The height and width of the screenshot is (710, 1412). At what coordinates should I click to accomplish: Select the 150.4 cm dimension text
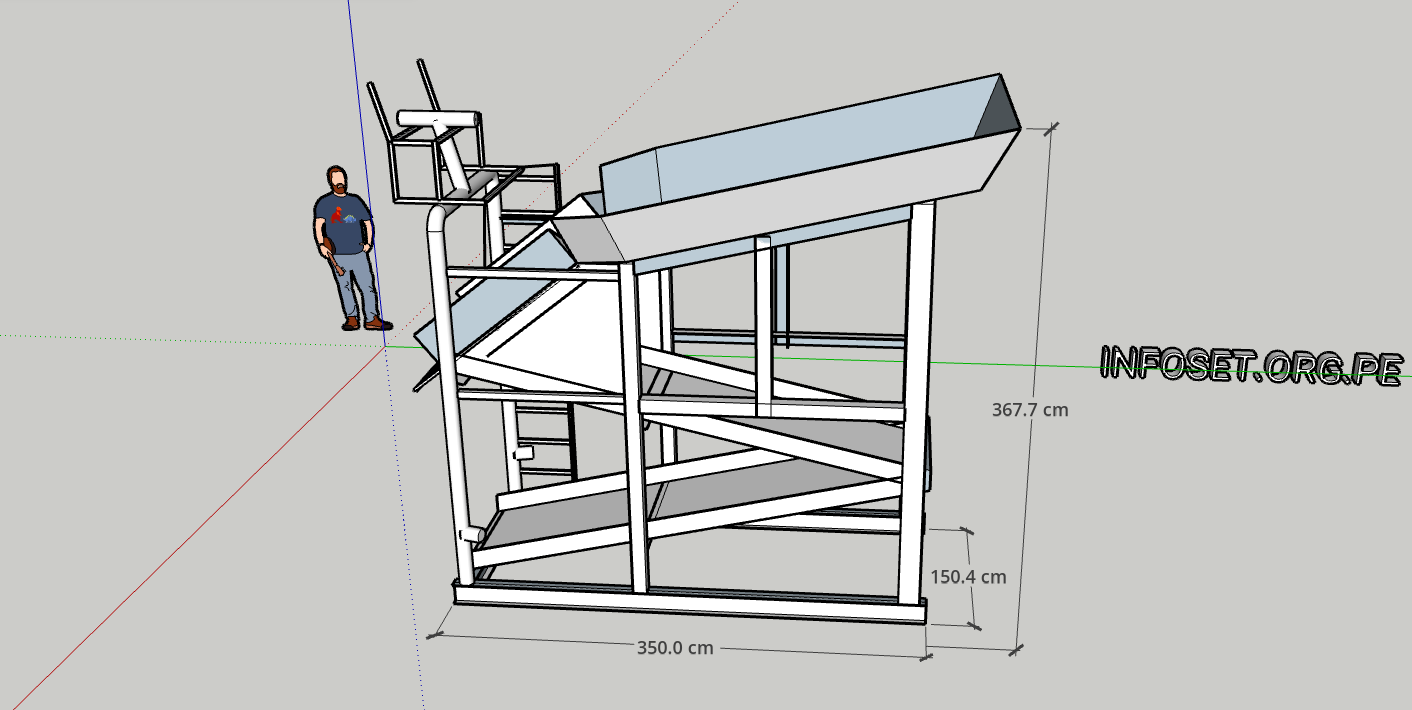967,576
